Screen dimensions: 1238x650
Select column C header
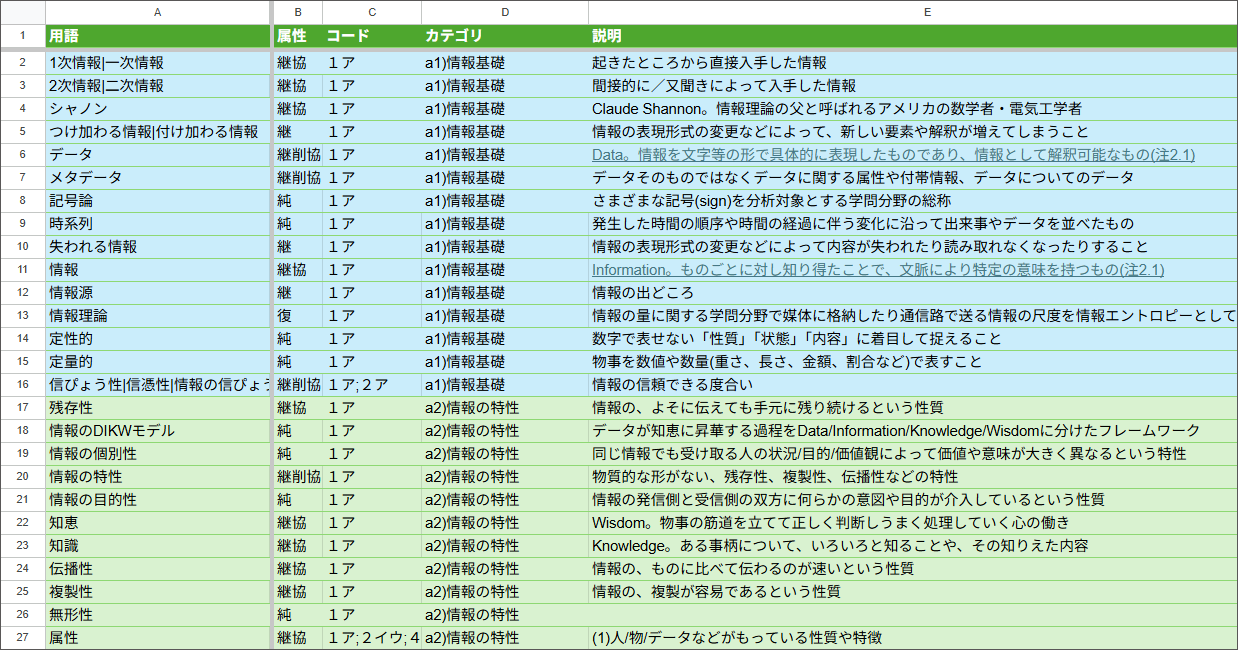coord(372,12)
